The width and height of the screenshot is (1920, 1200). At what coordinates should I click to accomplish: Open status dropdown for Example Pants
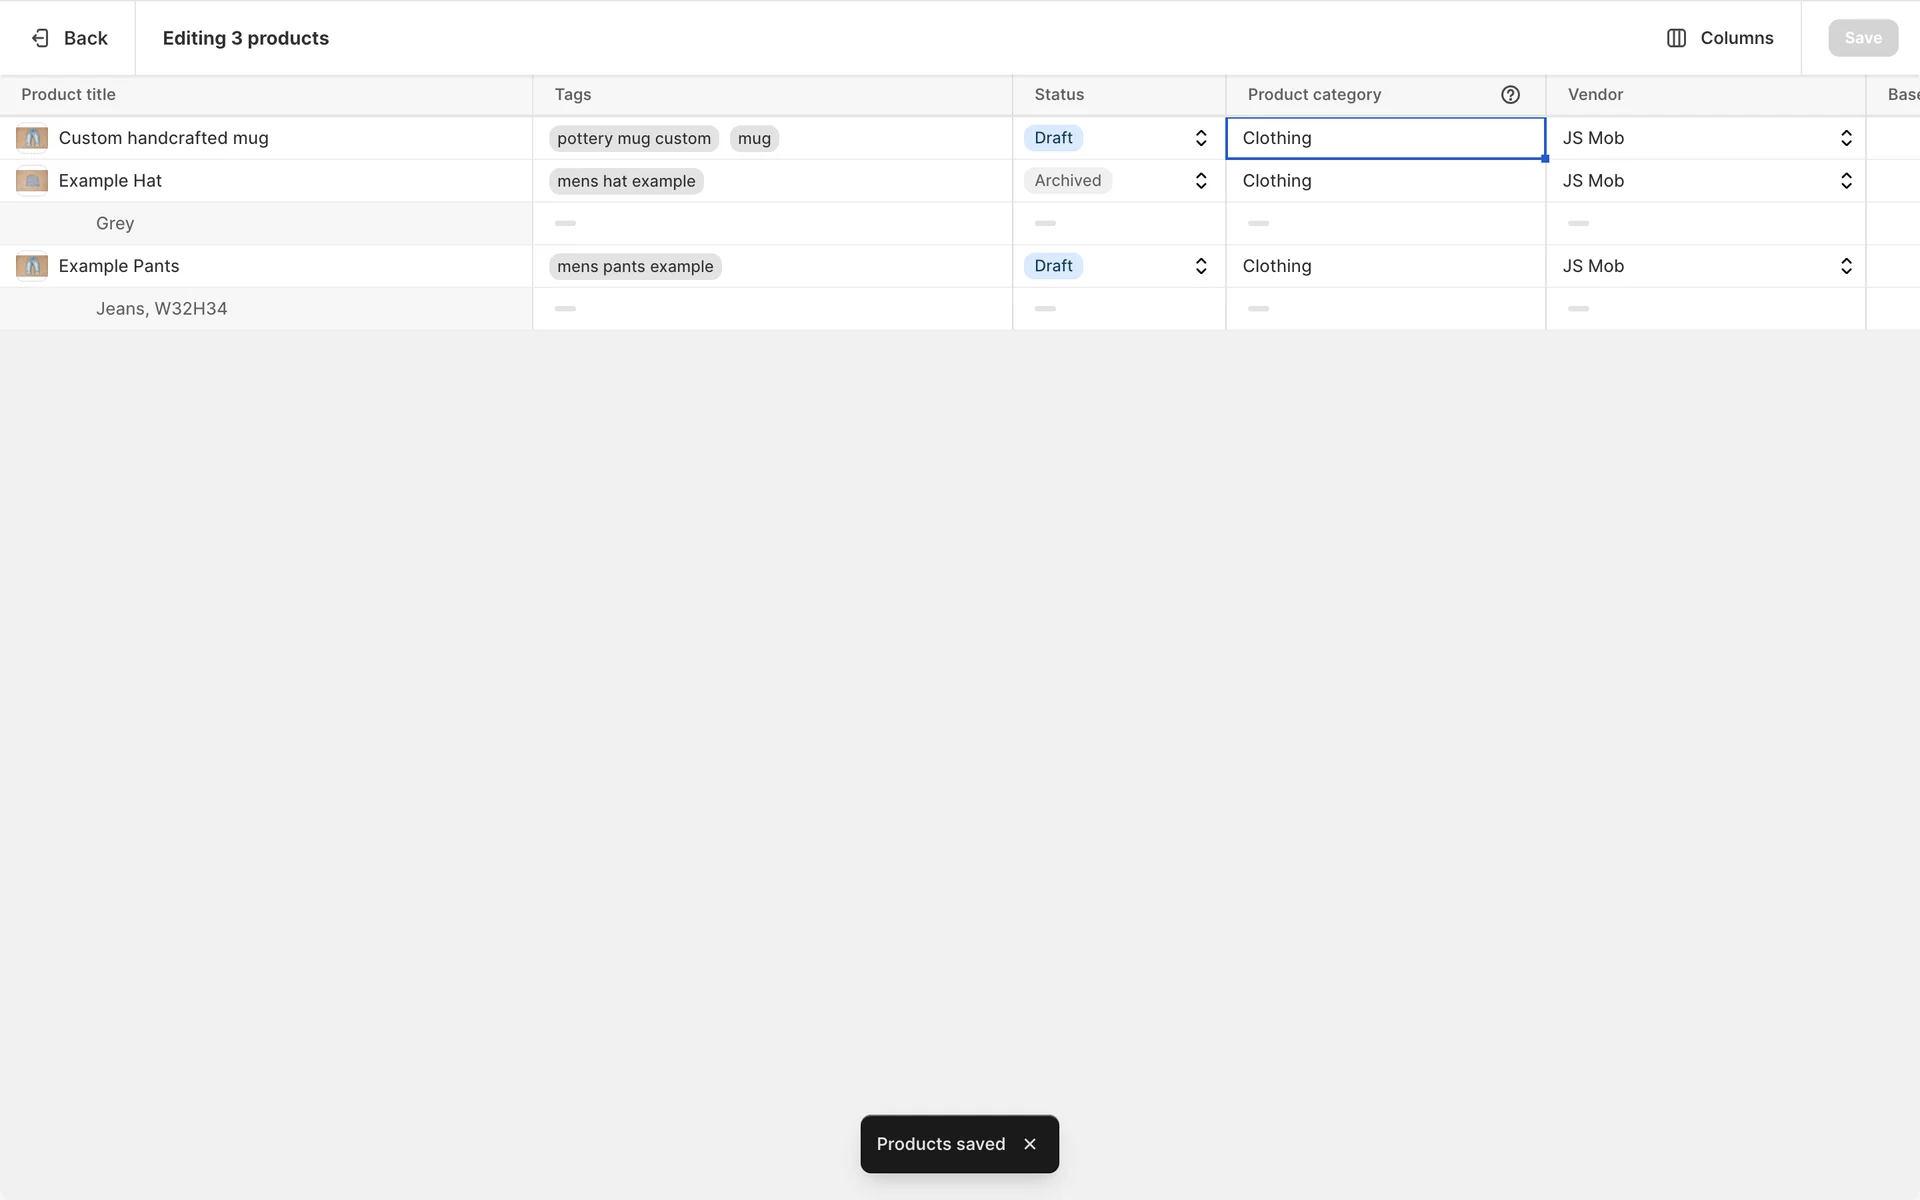click(1200, 266)
